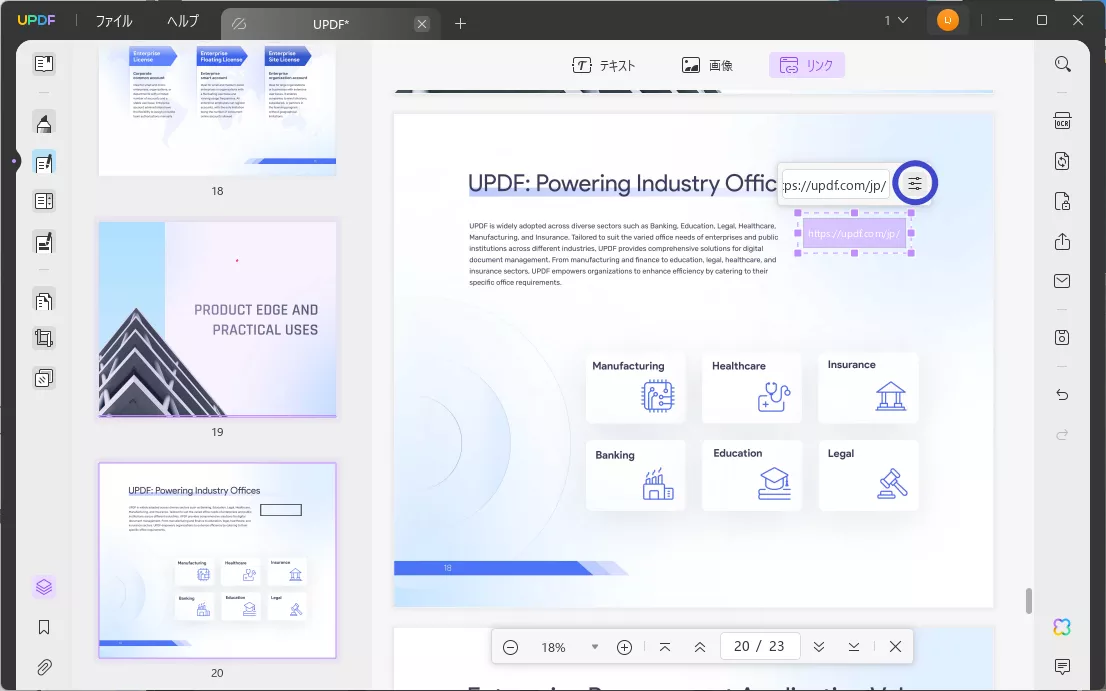1106x691 pixels.
Task: Go to the previous page
Action: coord(700,647)
